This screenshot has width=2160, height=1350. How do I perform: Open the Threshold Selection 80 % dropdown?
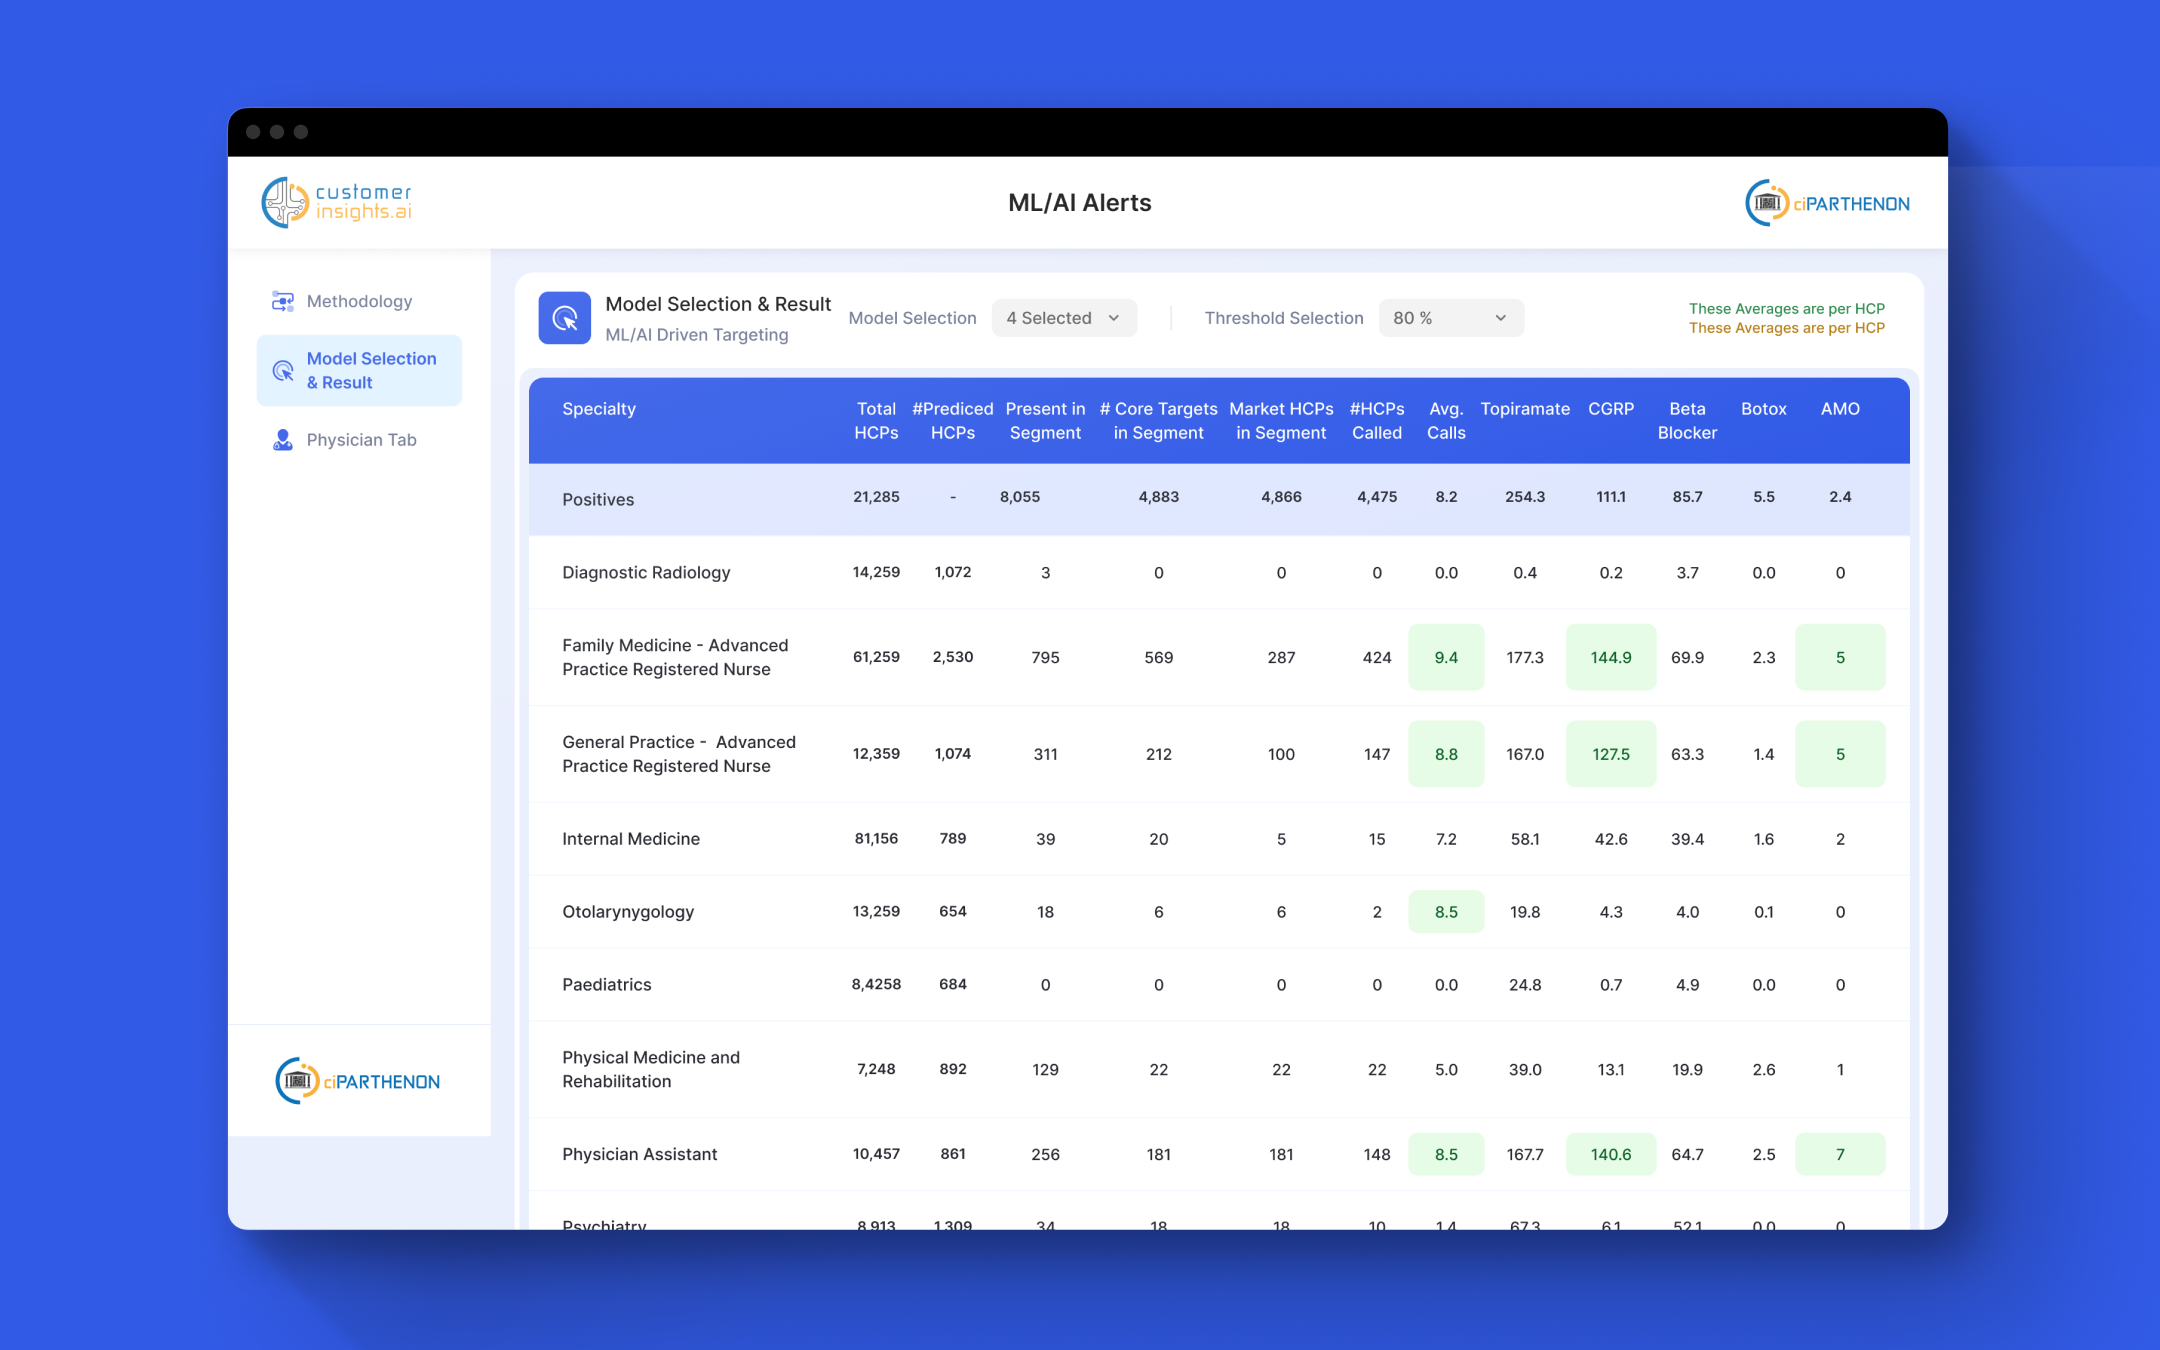(x=1451, y=318)
